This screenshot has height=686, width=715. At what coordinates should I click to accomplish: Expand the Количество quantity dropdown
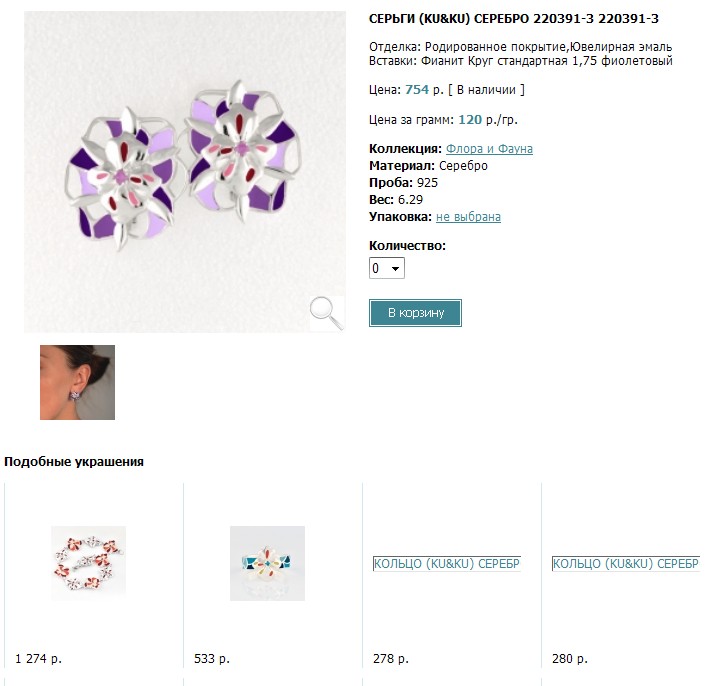click(x=387, y=268)
